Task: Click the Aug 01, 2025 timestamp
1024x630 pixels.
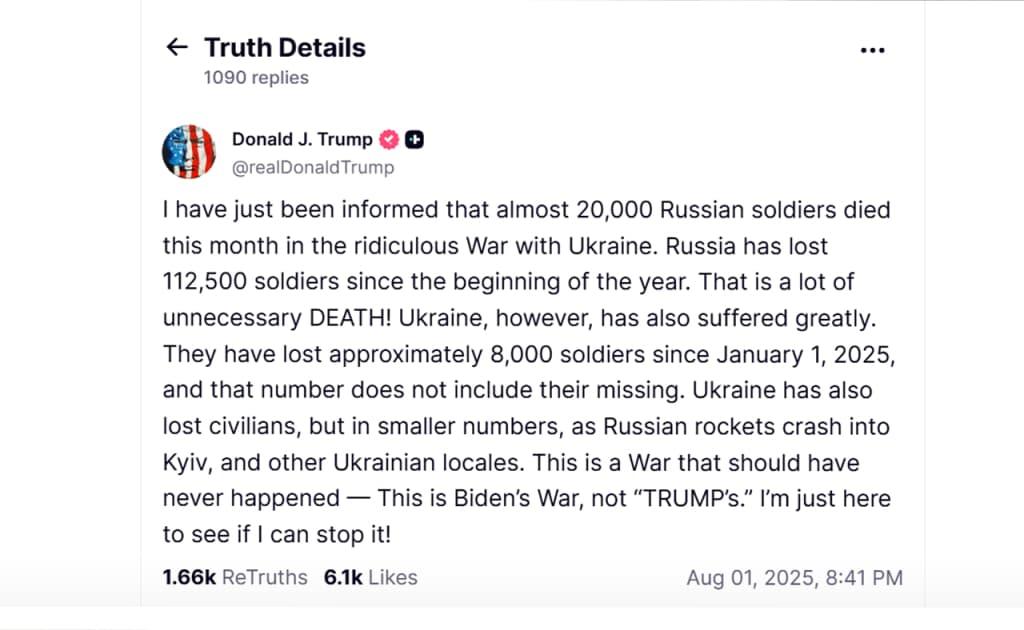Action: click(794, 577)
